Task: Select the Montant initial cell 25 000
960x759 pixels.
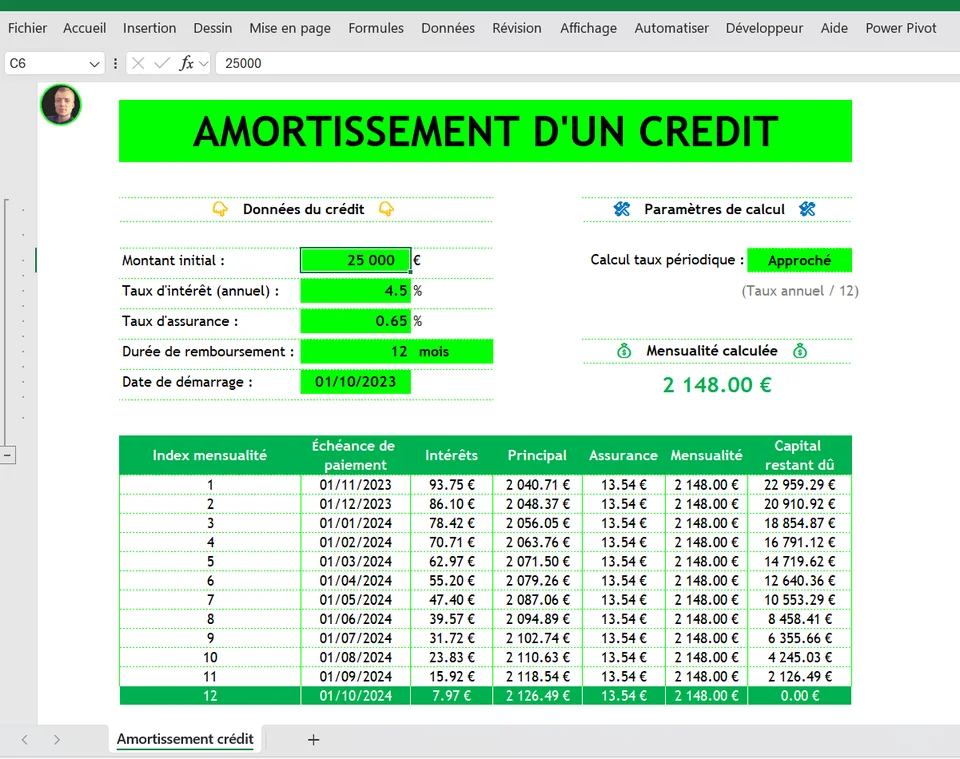Action: tap(355, 260)
